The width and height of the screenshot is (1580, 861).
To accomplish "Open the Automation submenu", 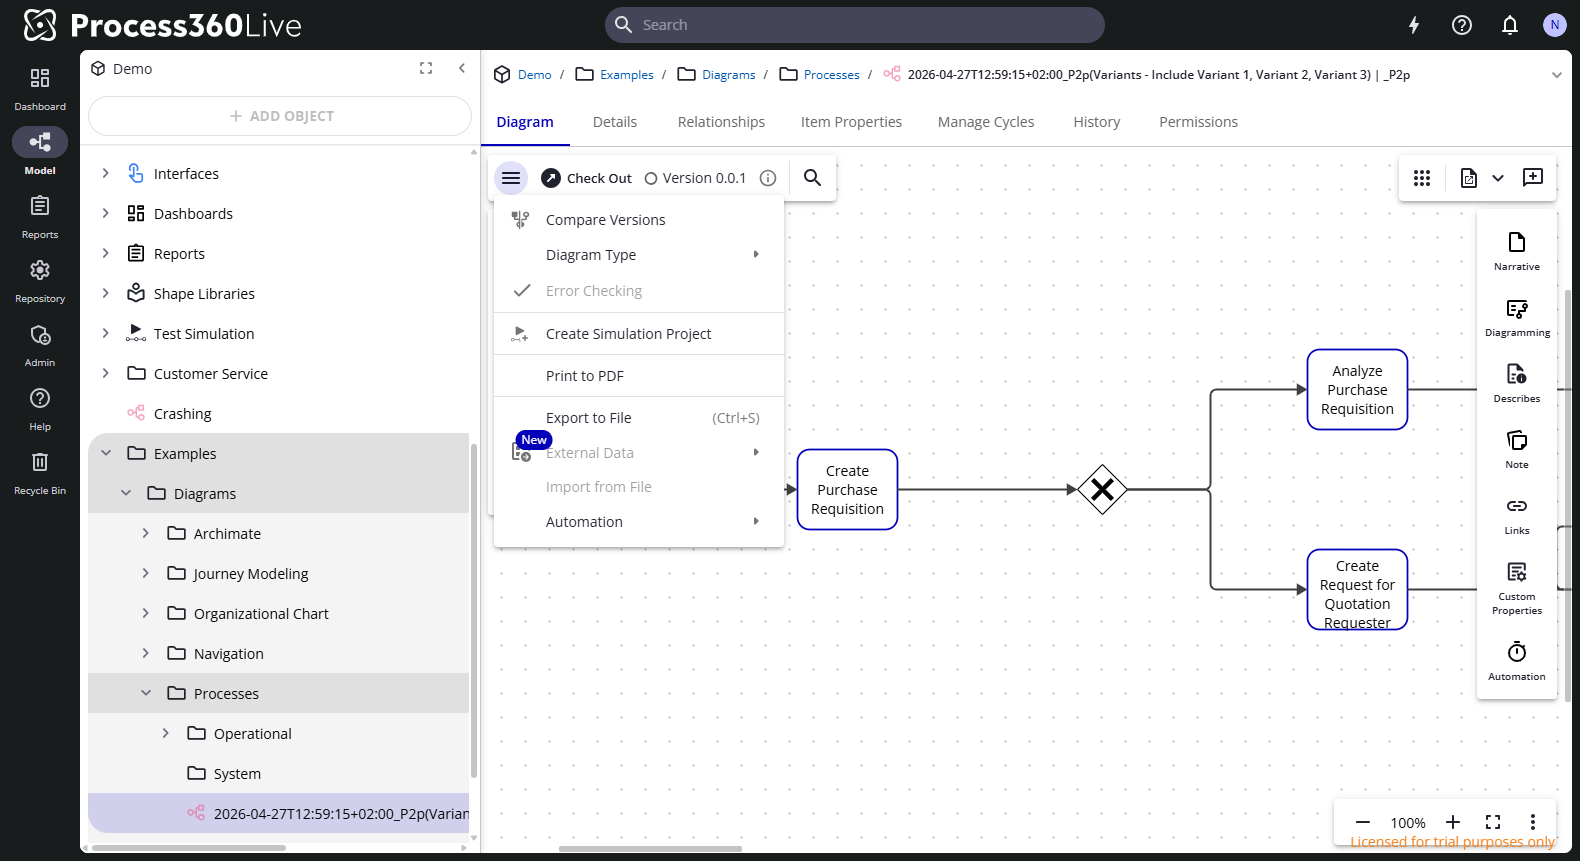I will (638, 522).
